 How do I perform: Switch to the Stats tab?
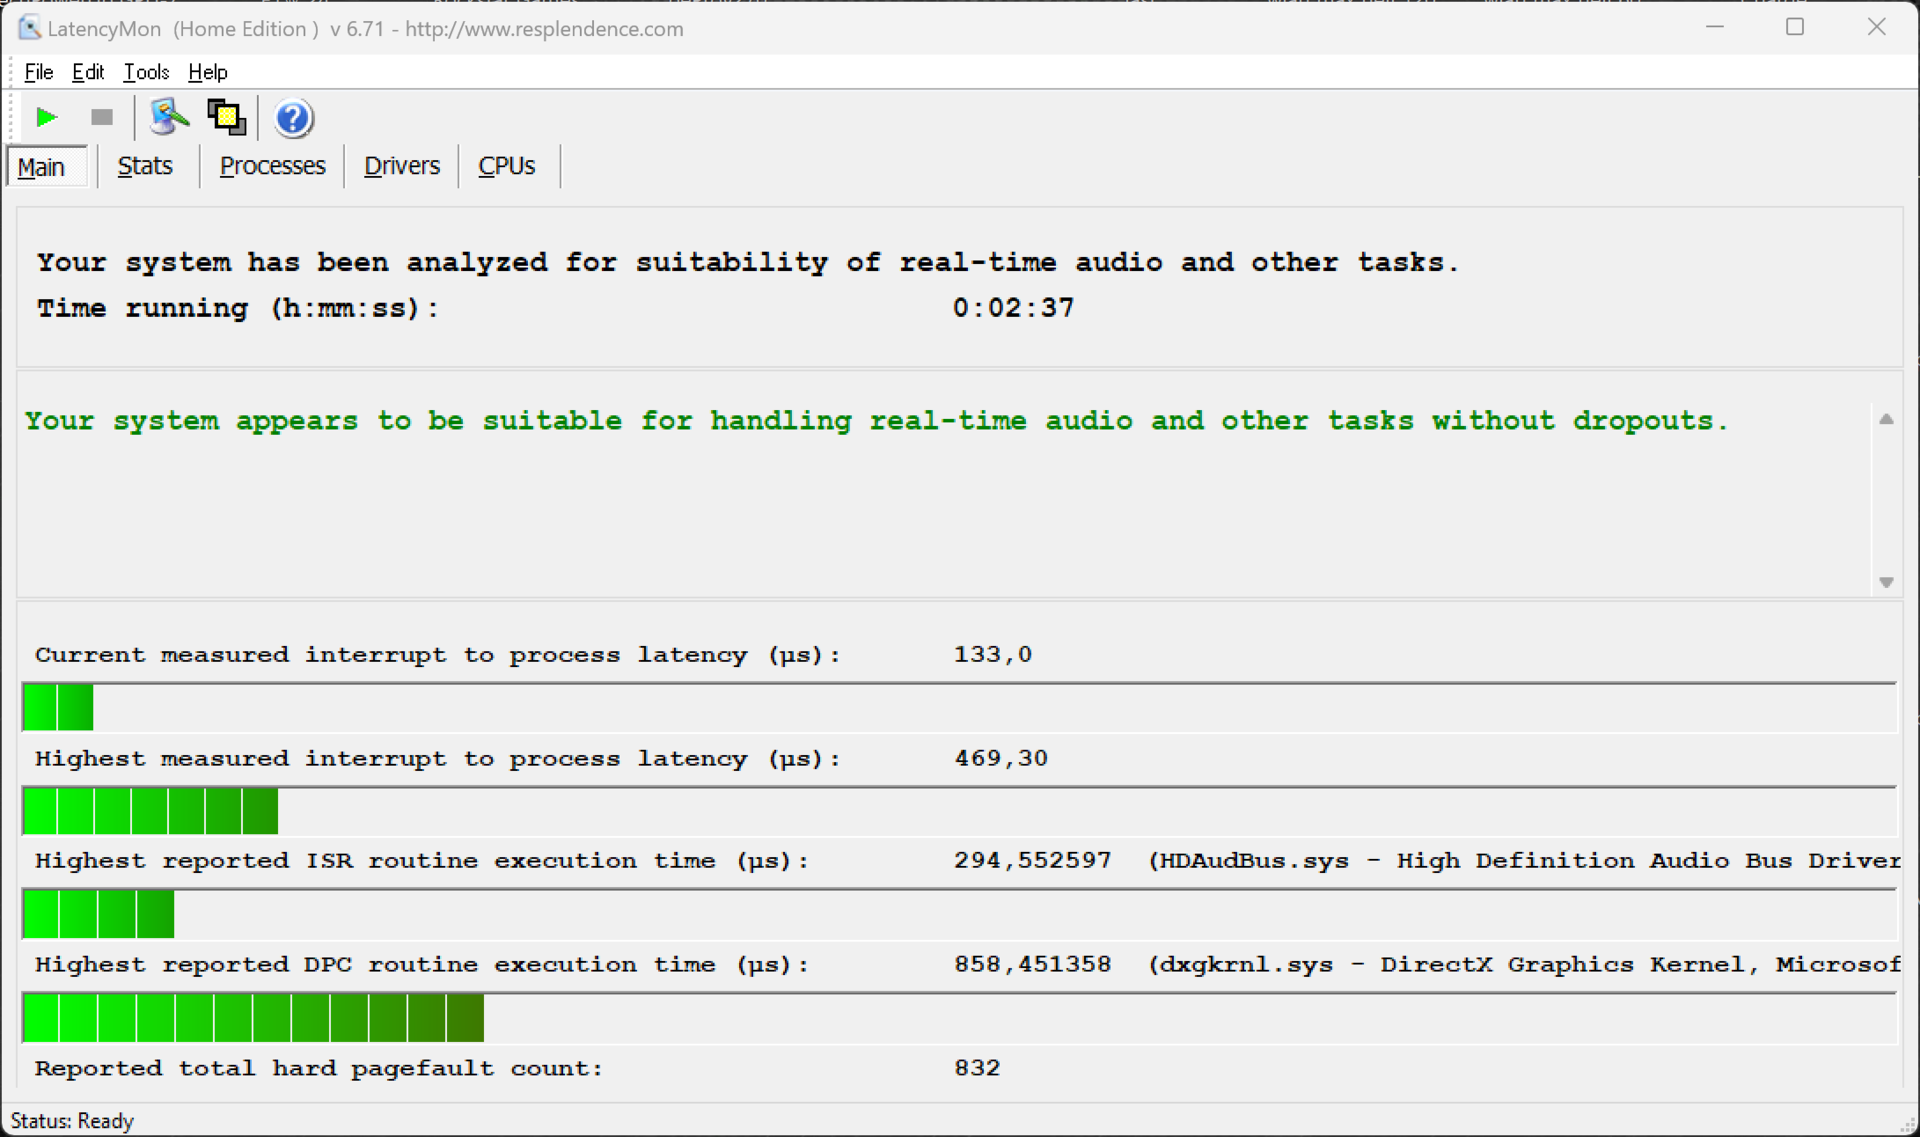[x=145, y=166]
